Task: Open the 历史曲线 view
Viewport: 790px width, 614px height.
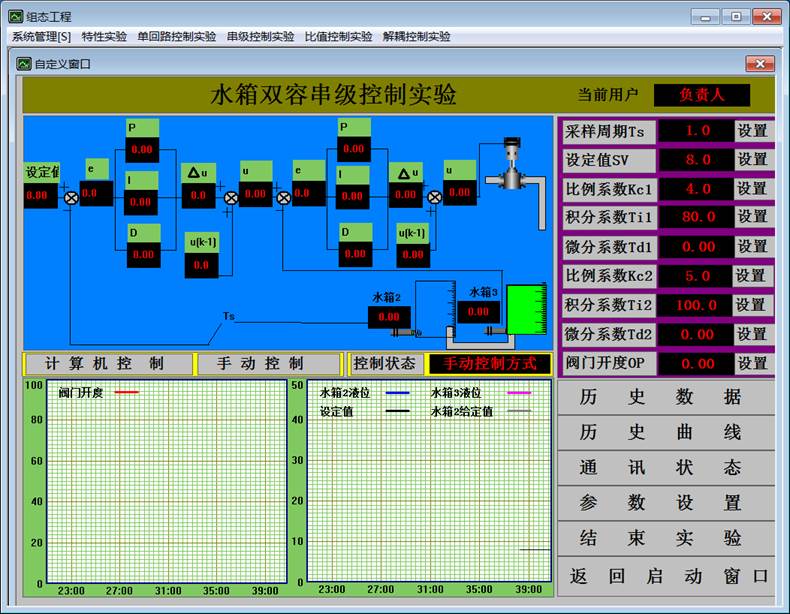Action: pos(661,432)
